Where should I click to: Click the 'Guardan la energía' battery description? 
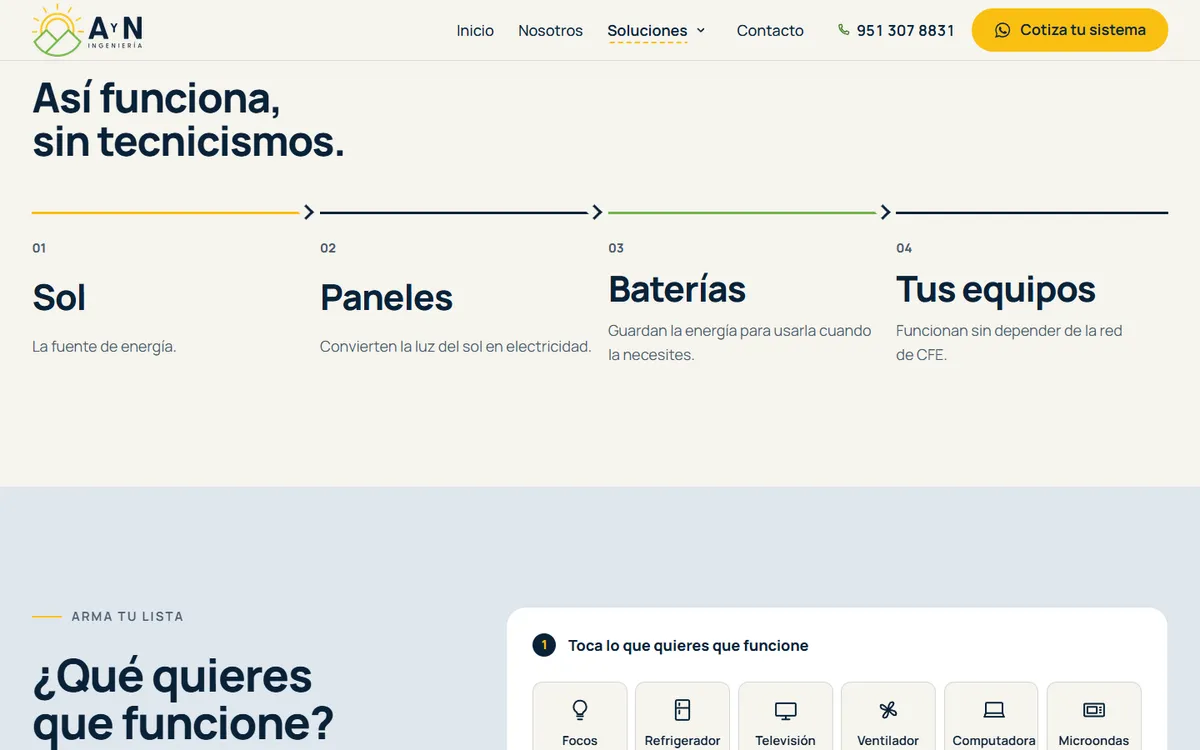click(740, 342)
